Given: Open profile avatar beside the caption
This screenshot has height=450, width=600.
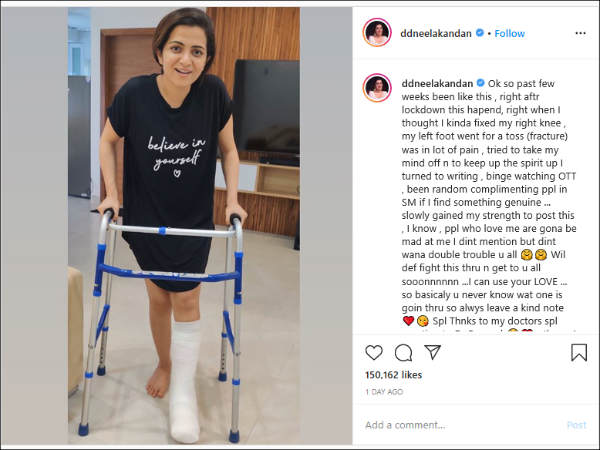Looking at the screenshot, I should coord(377,88).
